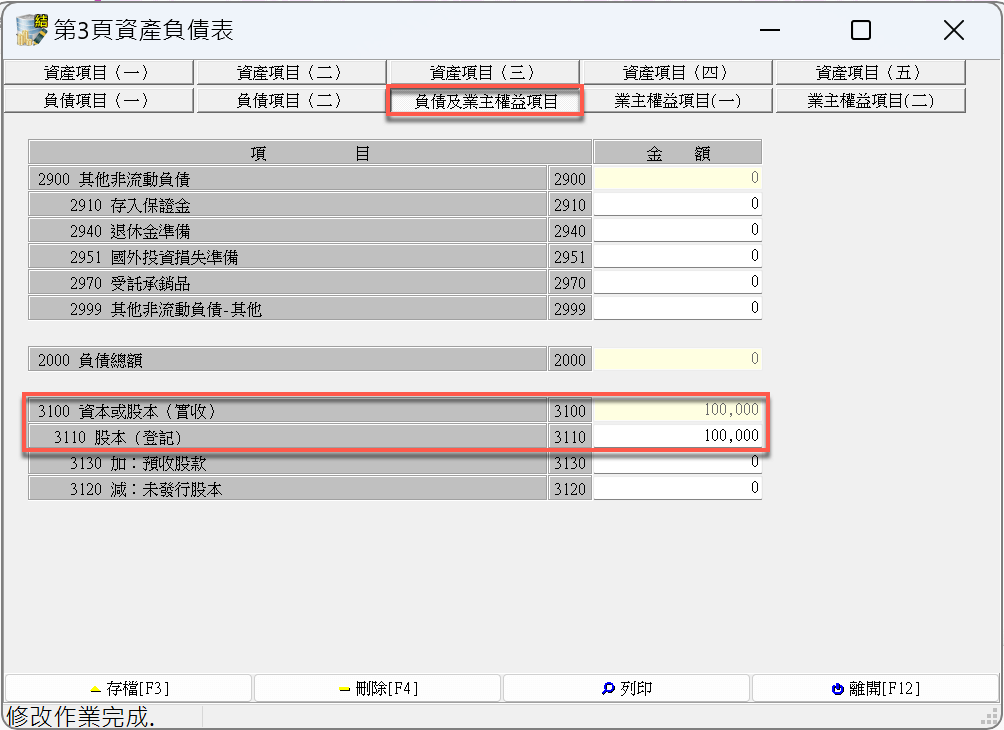The width and height of the screenshot is (1004, 730).
Task: Click the row label 2910 存入保證金
Action: coord(287,205)
